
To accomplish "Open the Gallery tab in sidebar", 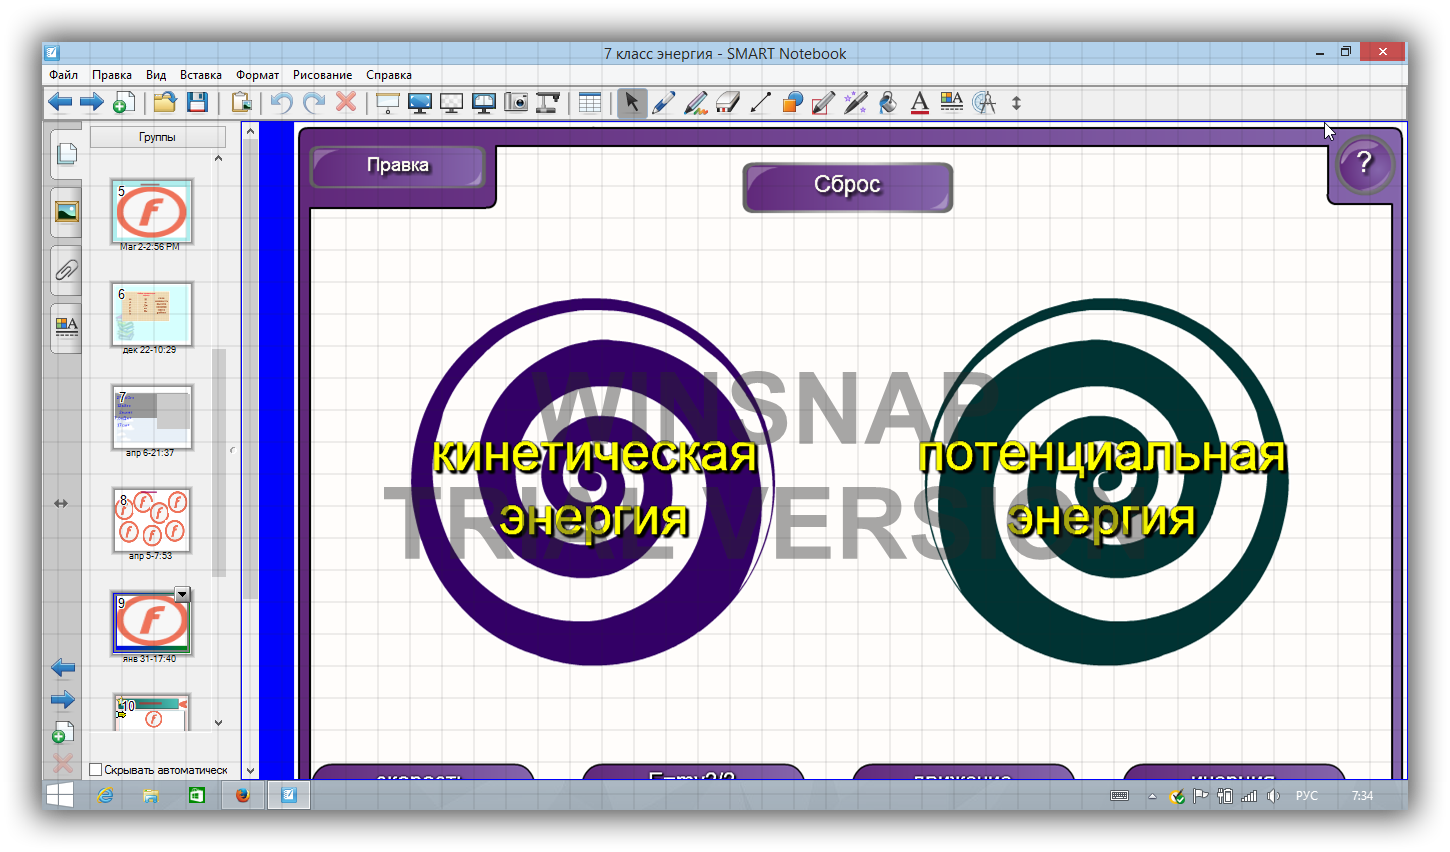I will click(x=66, y=212).
